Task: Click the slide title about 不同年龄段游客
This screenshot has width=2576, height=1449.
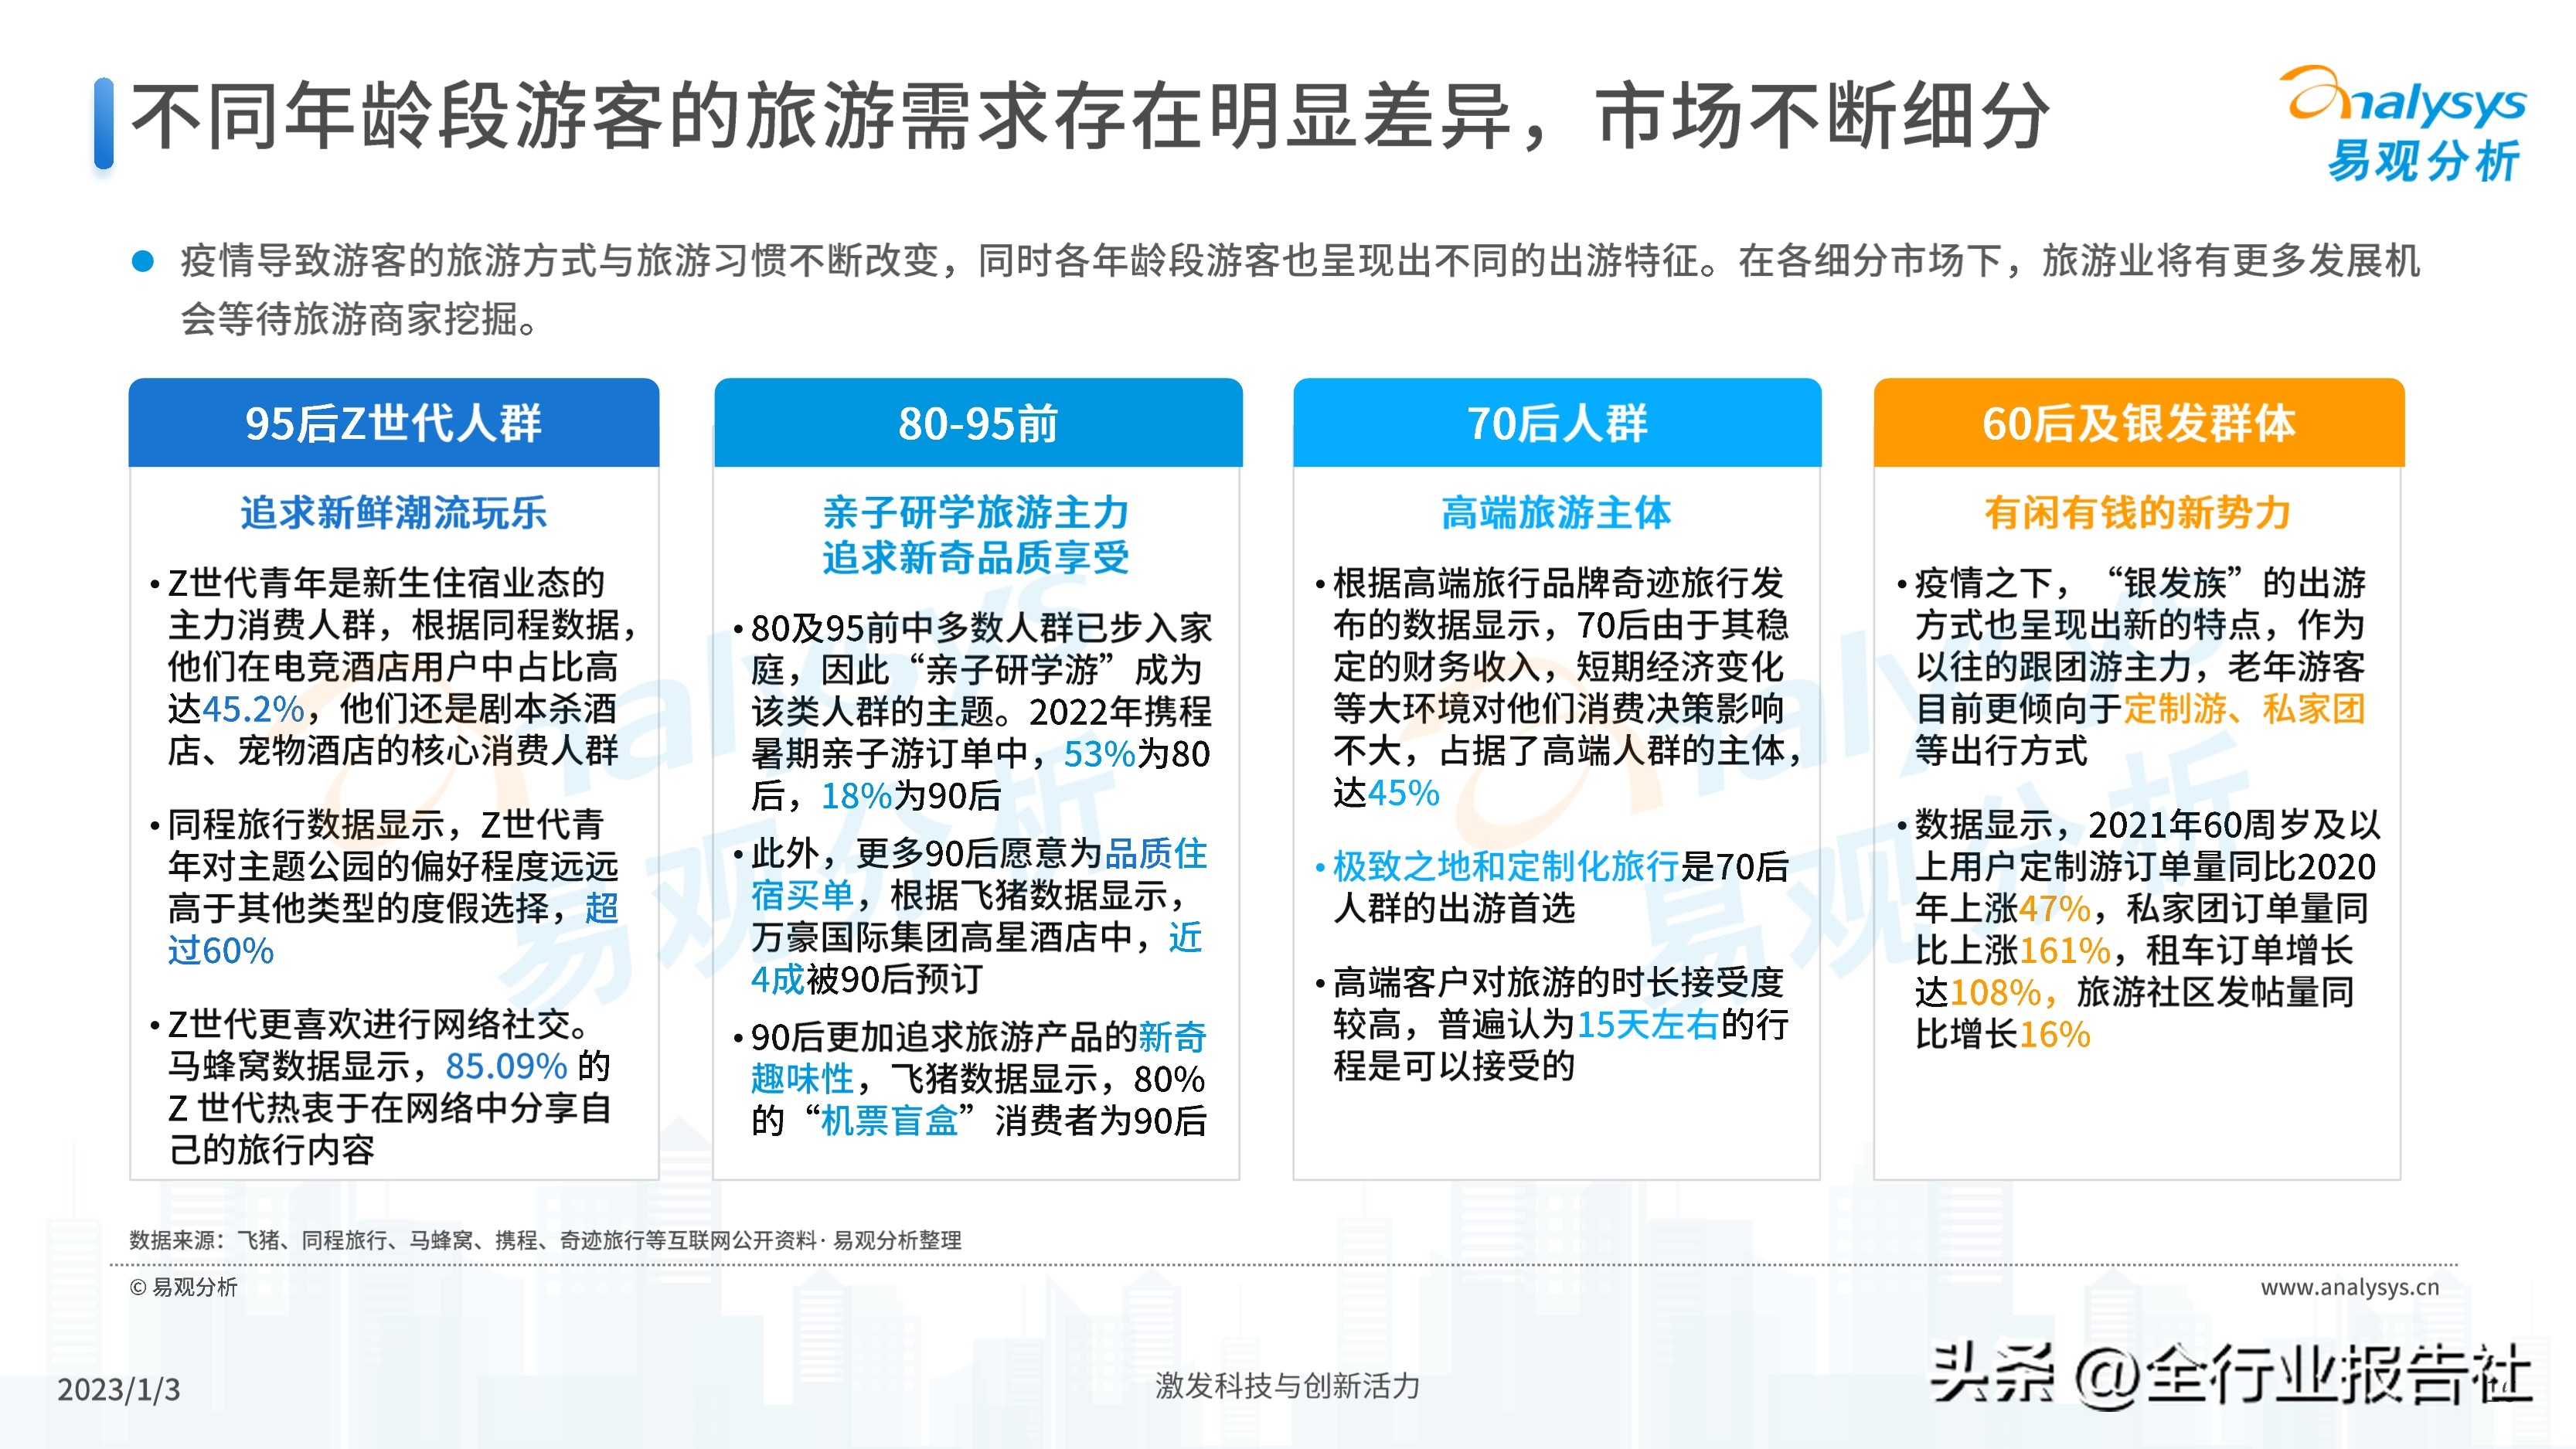Action: 1091,117
